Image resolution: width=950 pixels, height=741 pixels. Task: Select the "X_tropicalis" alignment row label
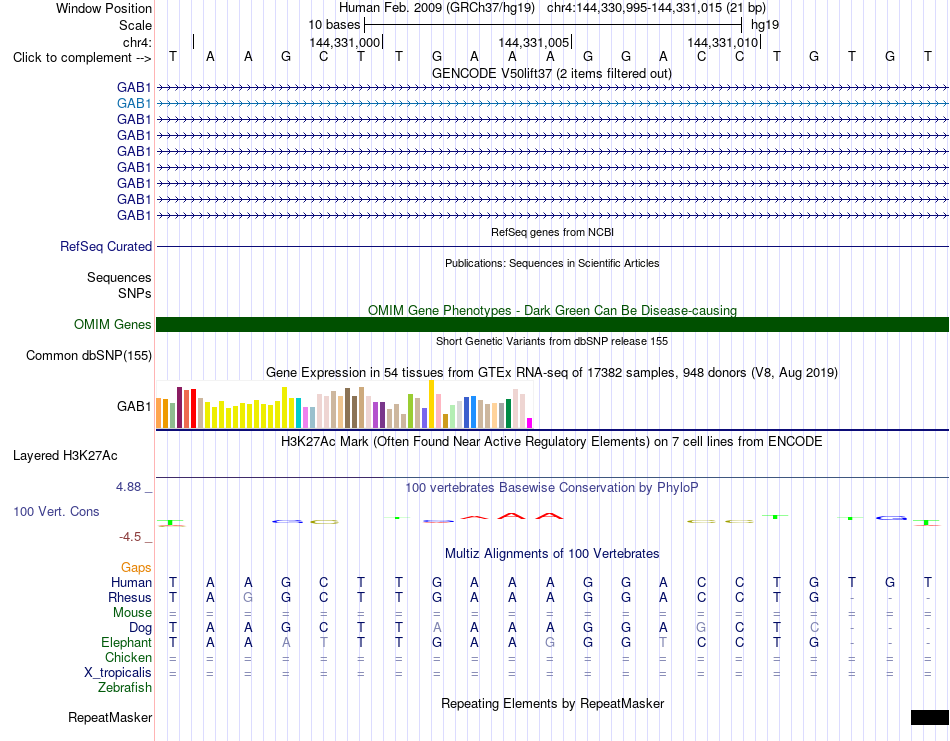[x=118, y=673]
